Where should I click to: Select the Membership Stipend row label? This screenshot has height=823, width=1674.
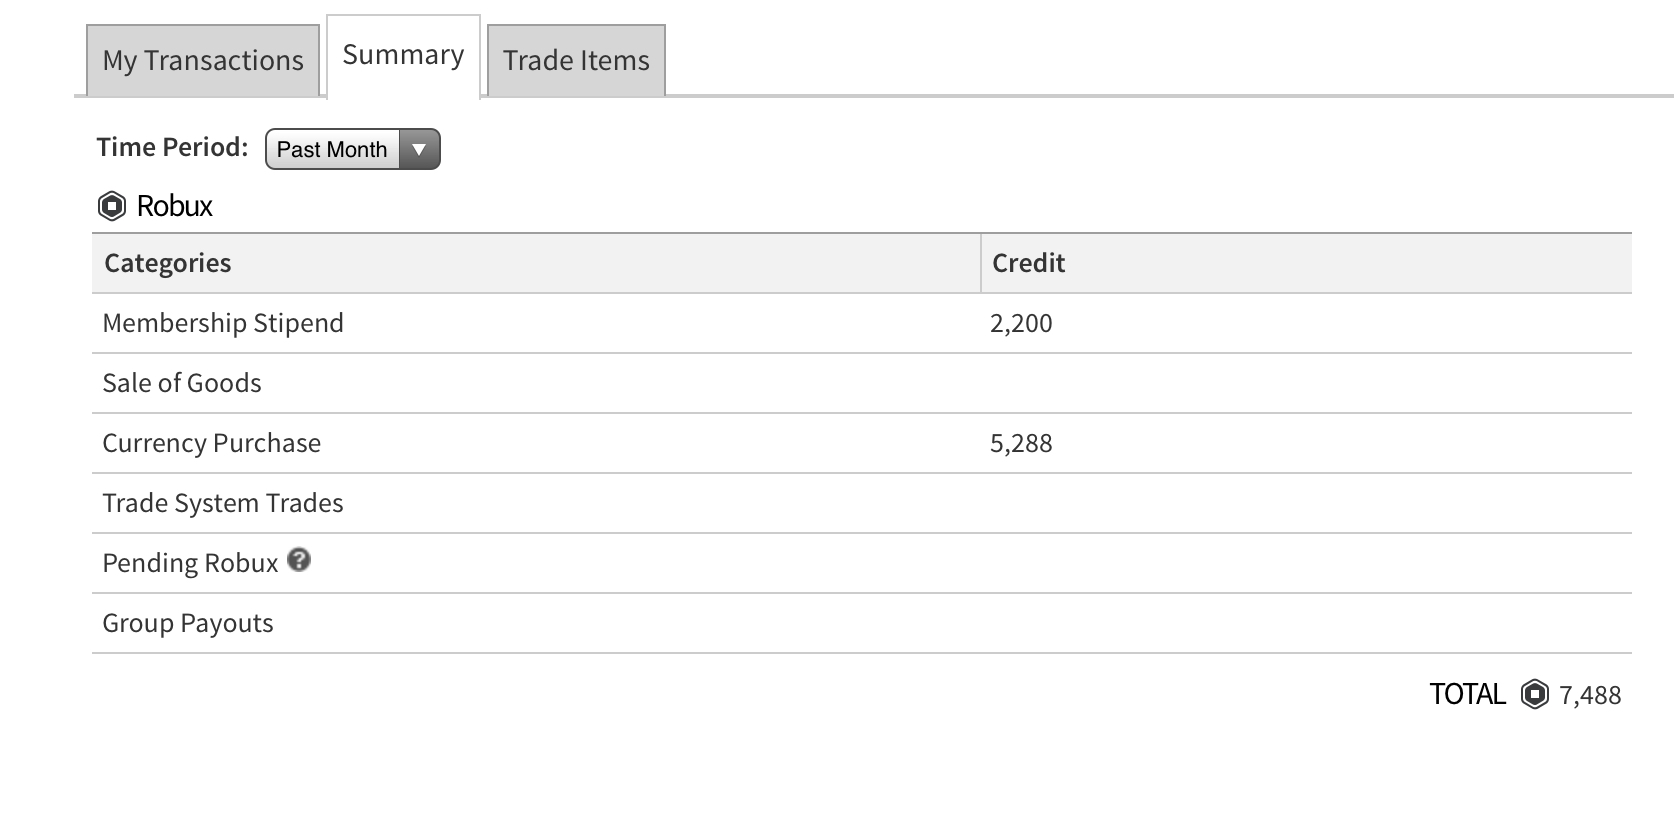223,323
